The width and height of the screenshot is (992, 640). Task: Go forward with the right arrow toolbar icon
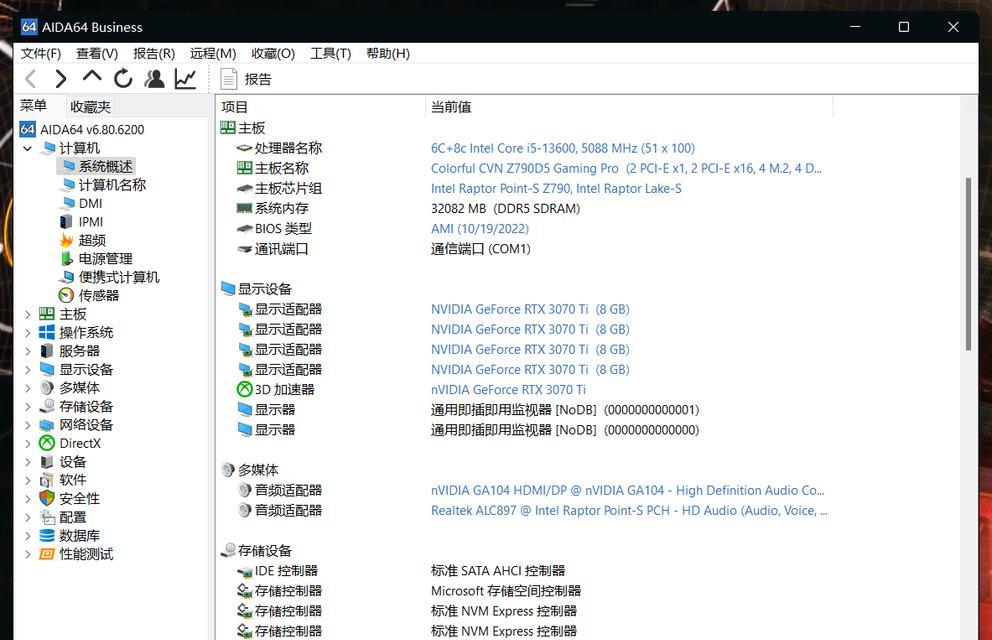point(61,79)
